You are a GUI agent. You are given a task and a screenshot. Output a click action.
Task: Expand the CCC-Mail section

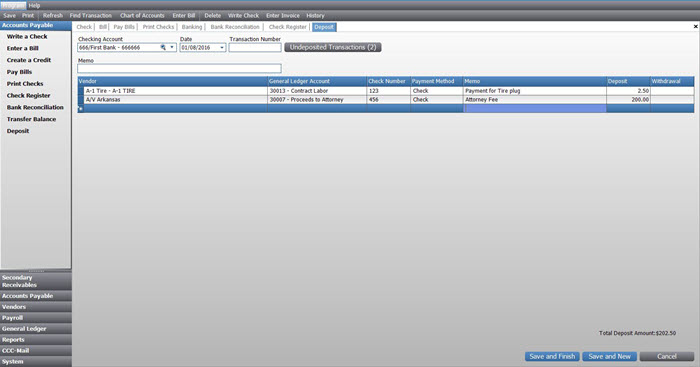point(36,350)
